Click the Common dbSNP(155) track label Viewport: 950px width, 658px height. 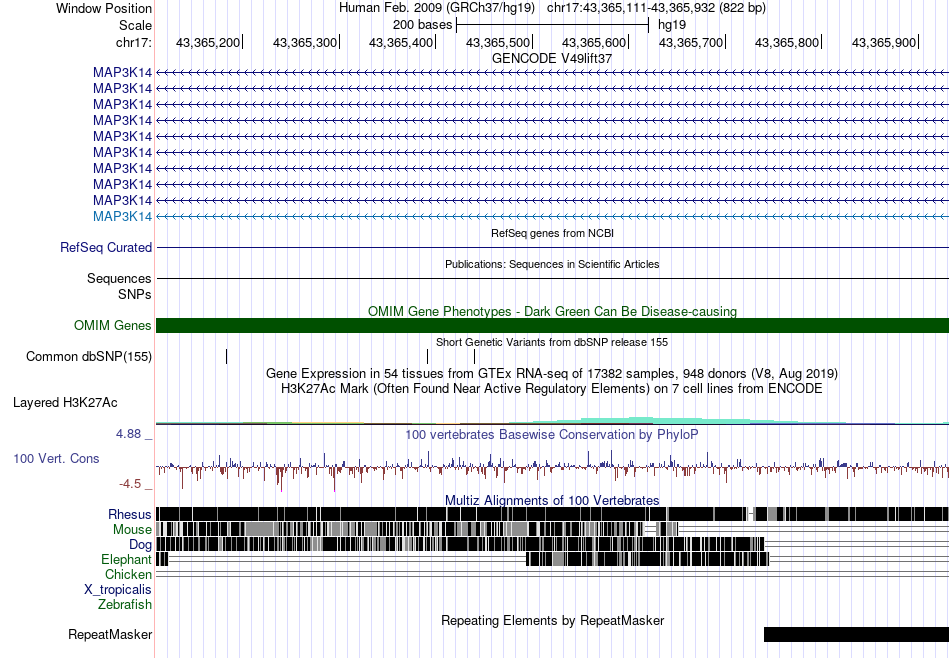[x=89, y=356]
